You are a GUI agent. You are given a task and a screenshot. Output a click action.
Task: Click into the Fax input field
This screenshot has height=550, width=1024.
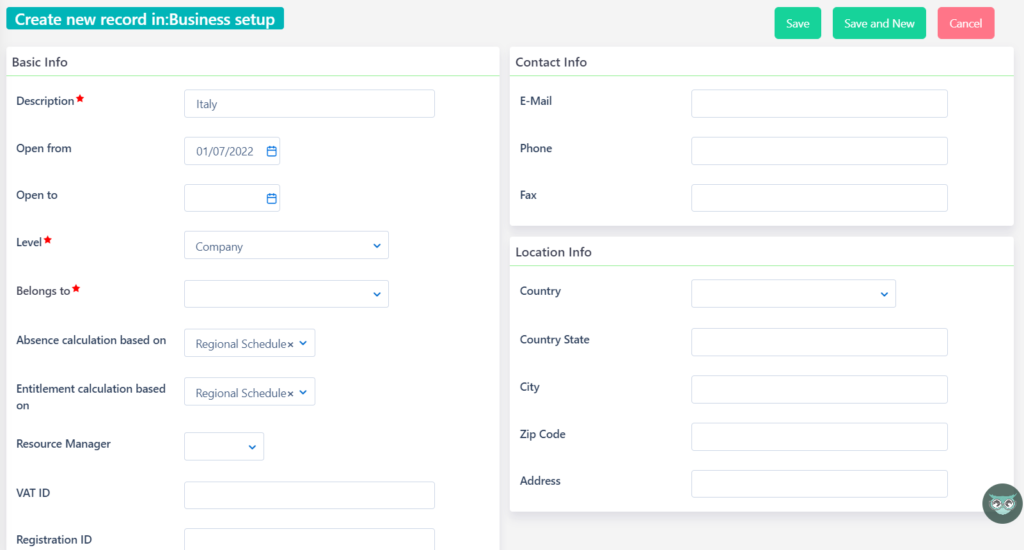click(820, 198)
